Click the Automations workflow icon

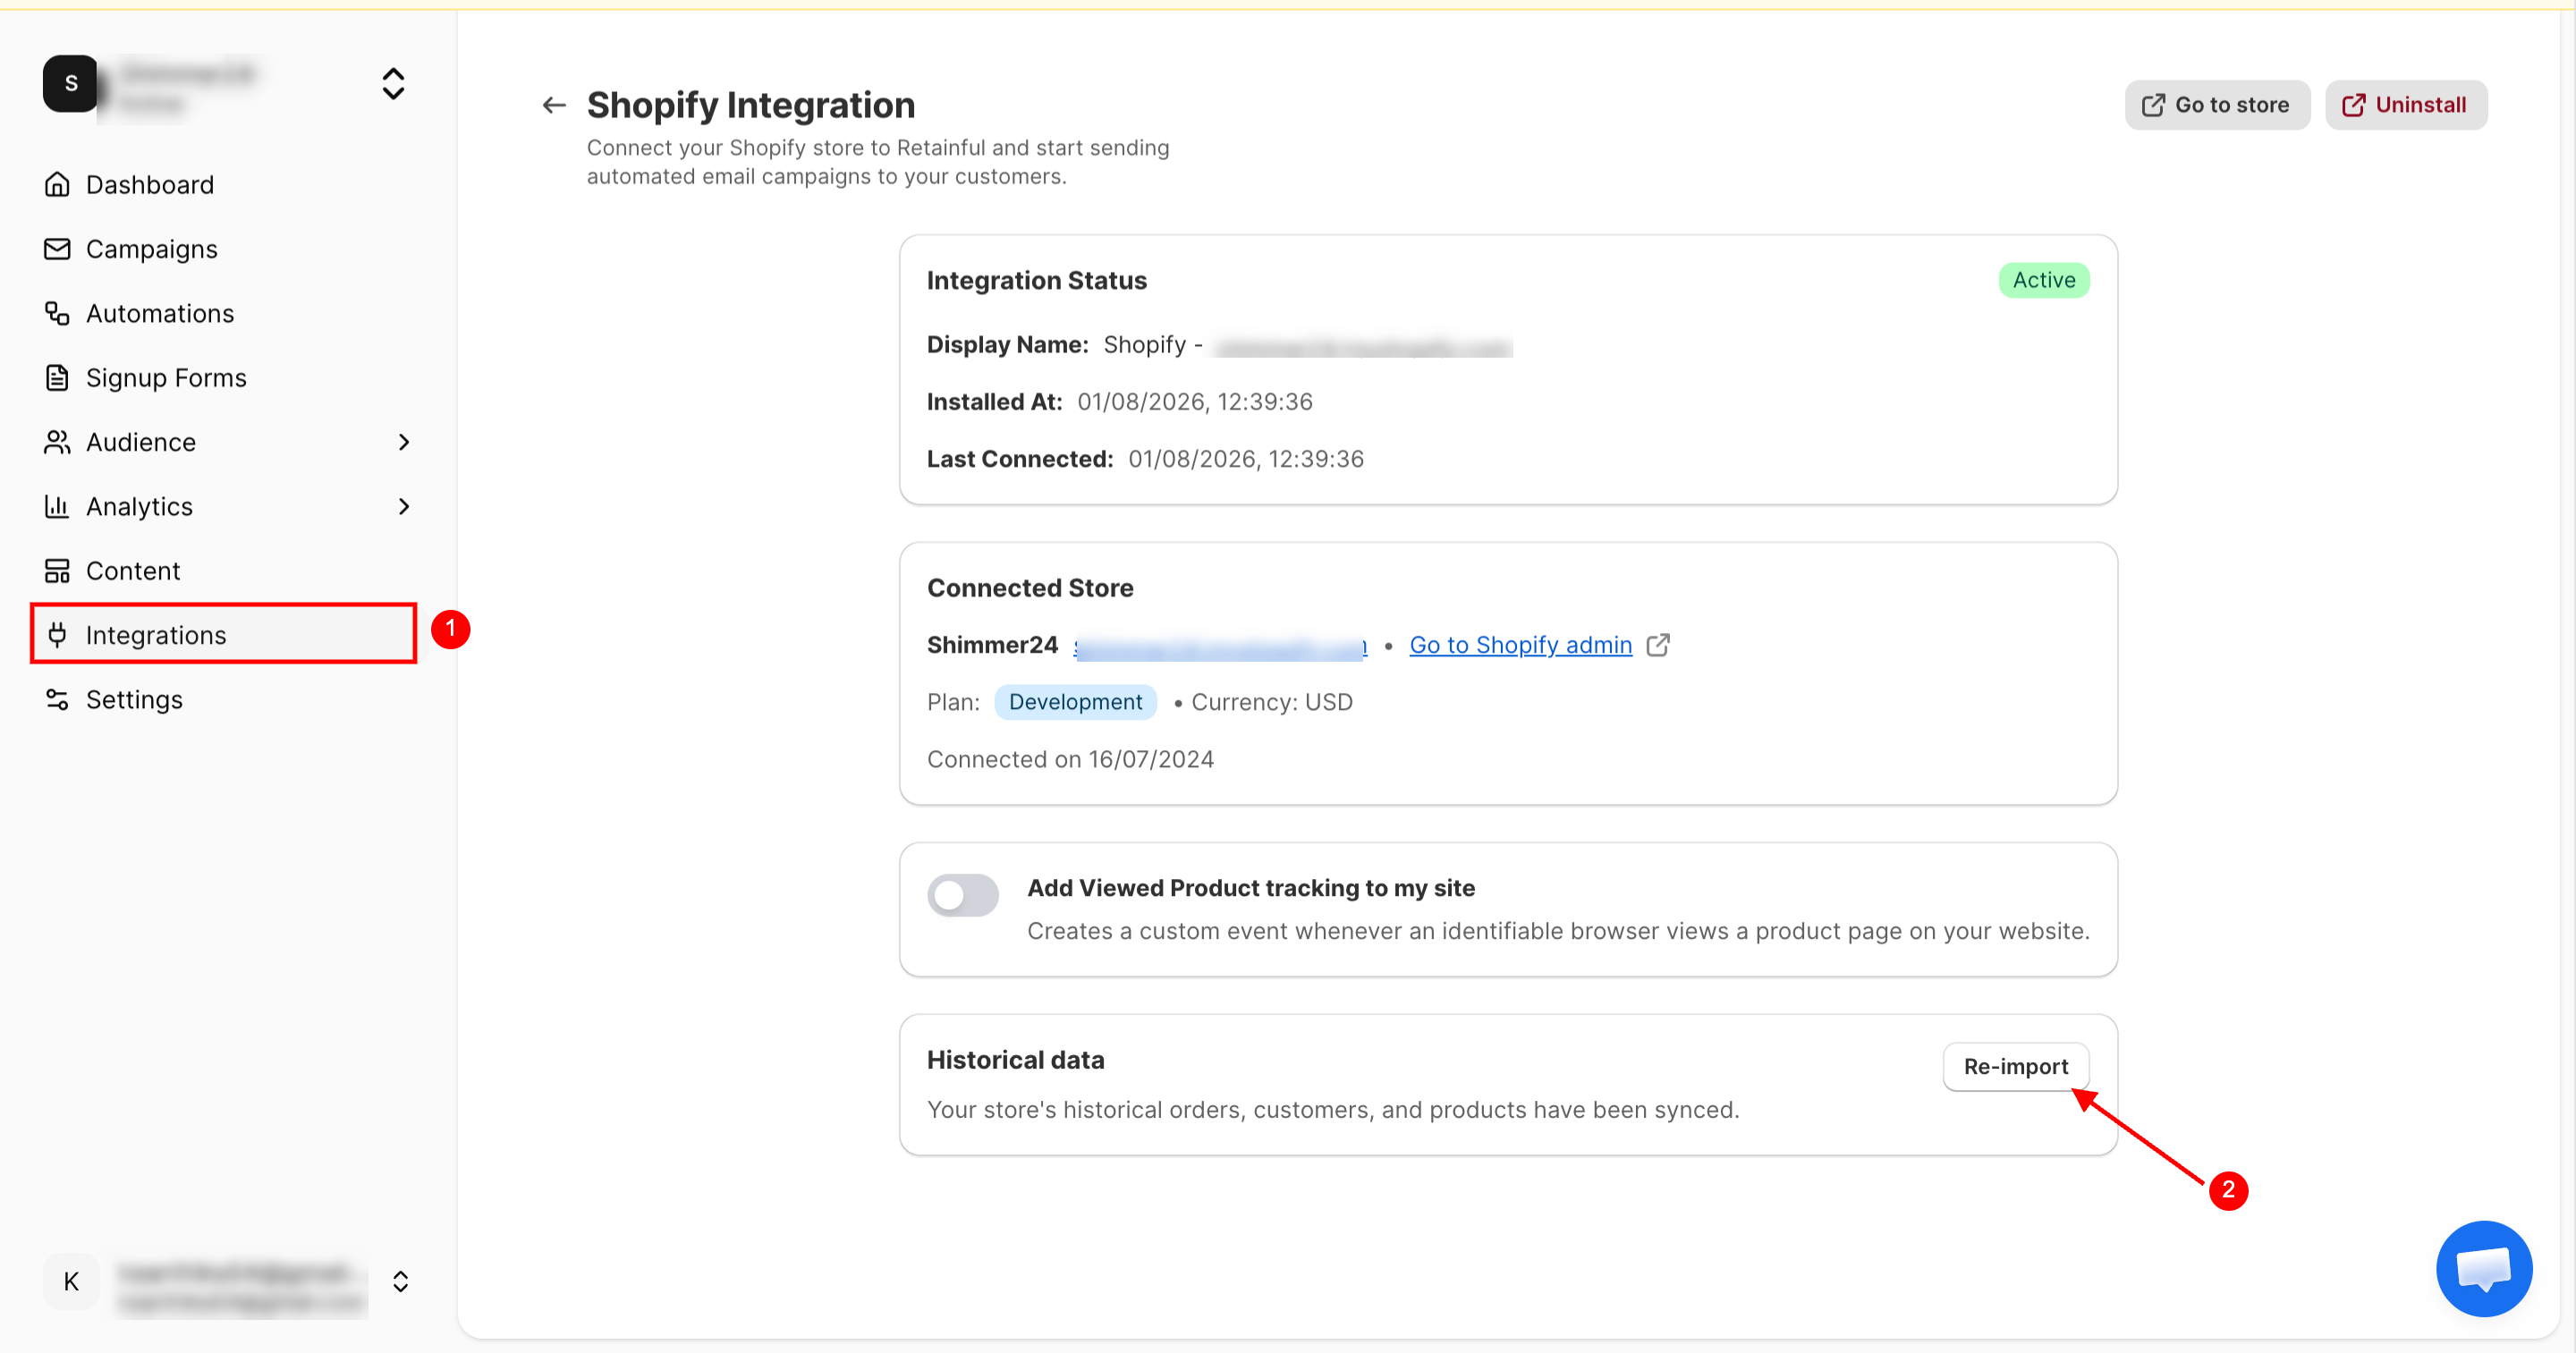click(57, 314)
